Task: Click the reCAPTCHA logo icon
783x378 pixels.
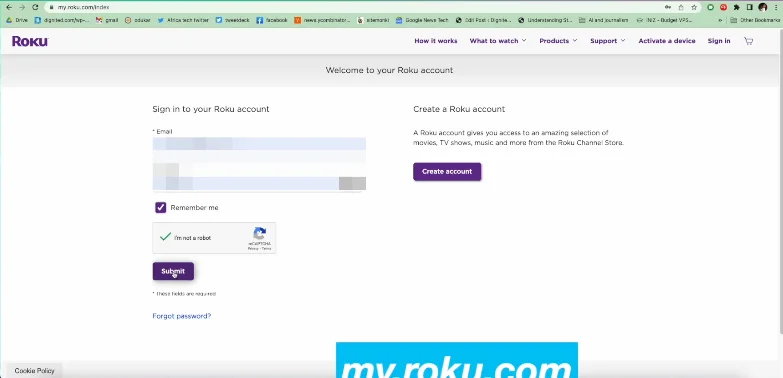Action: pos(260,234)
